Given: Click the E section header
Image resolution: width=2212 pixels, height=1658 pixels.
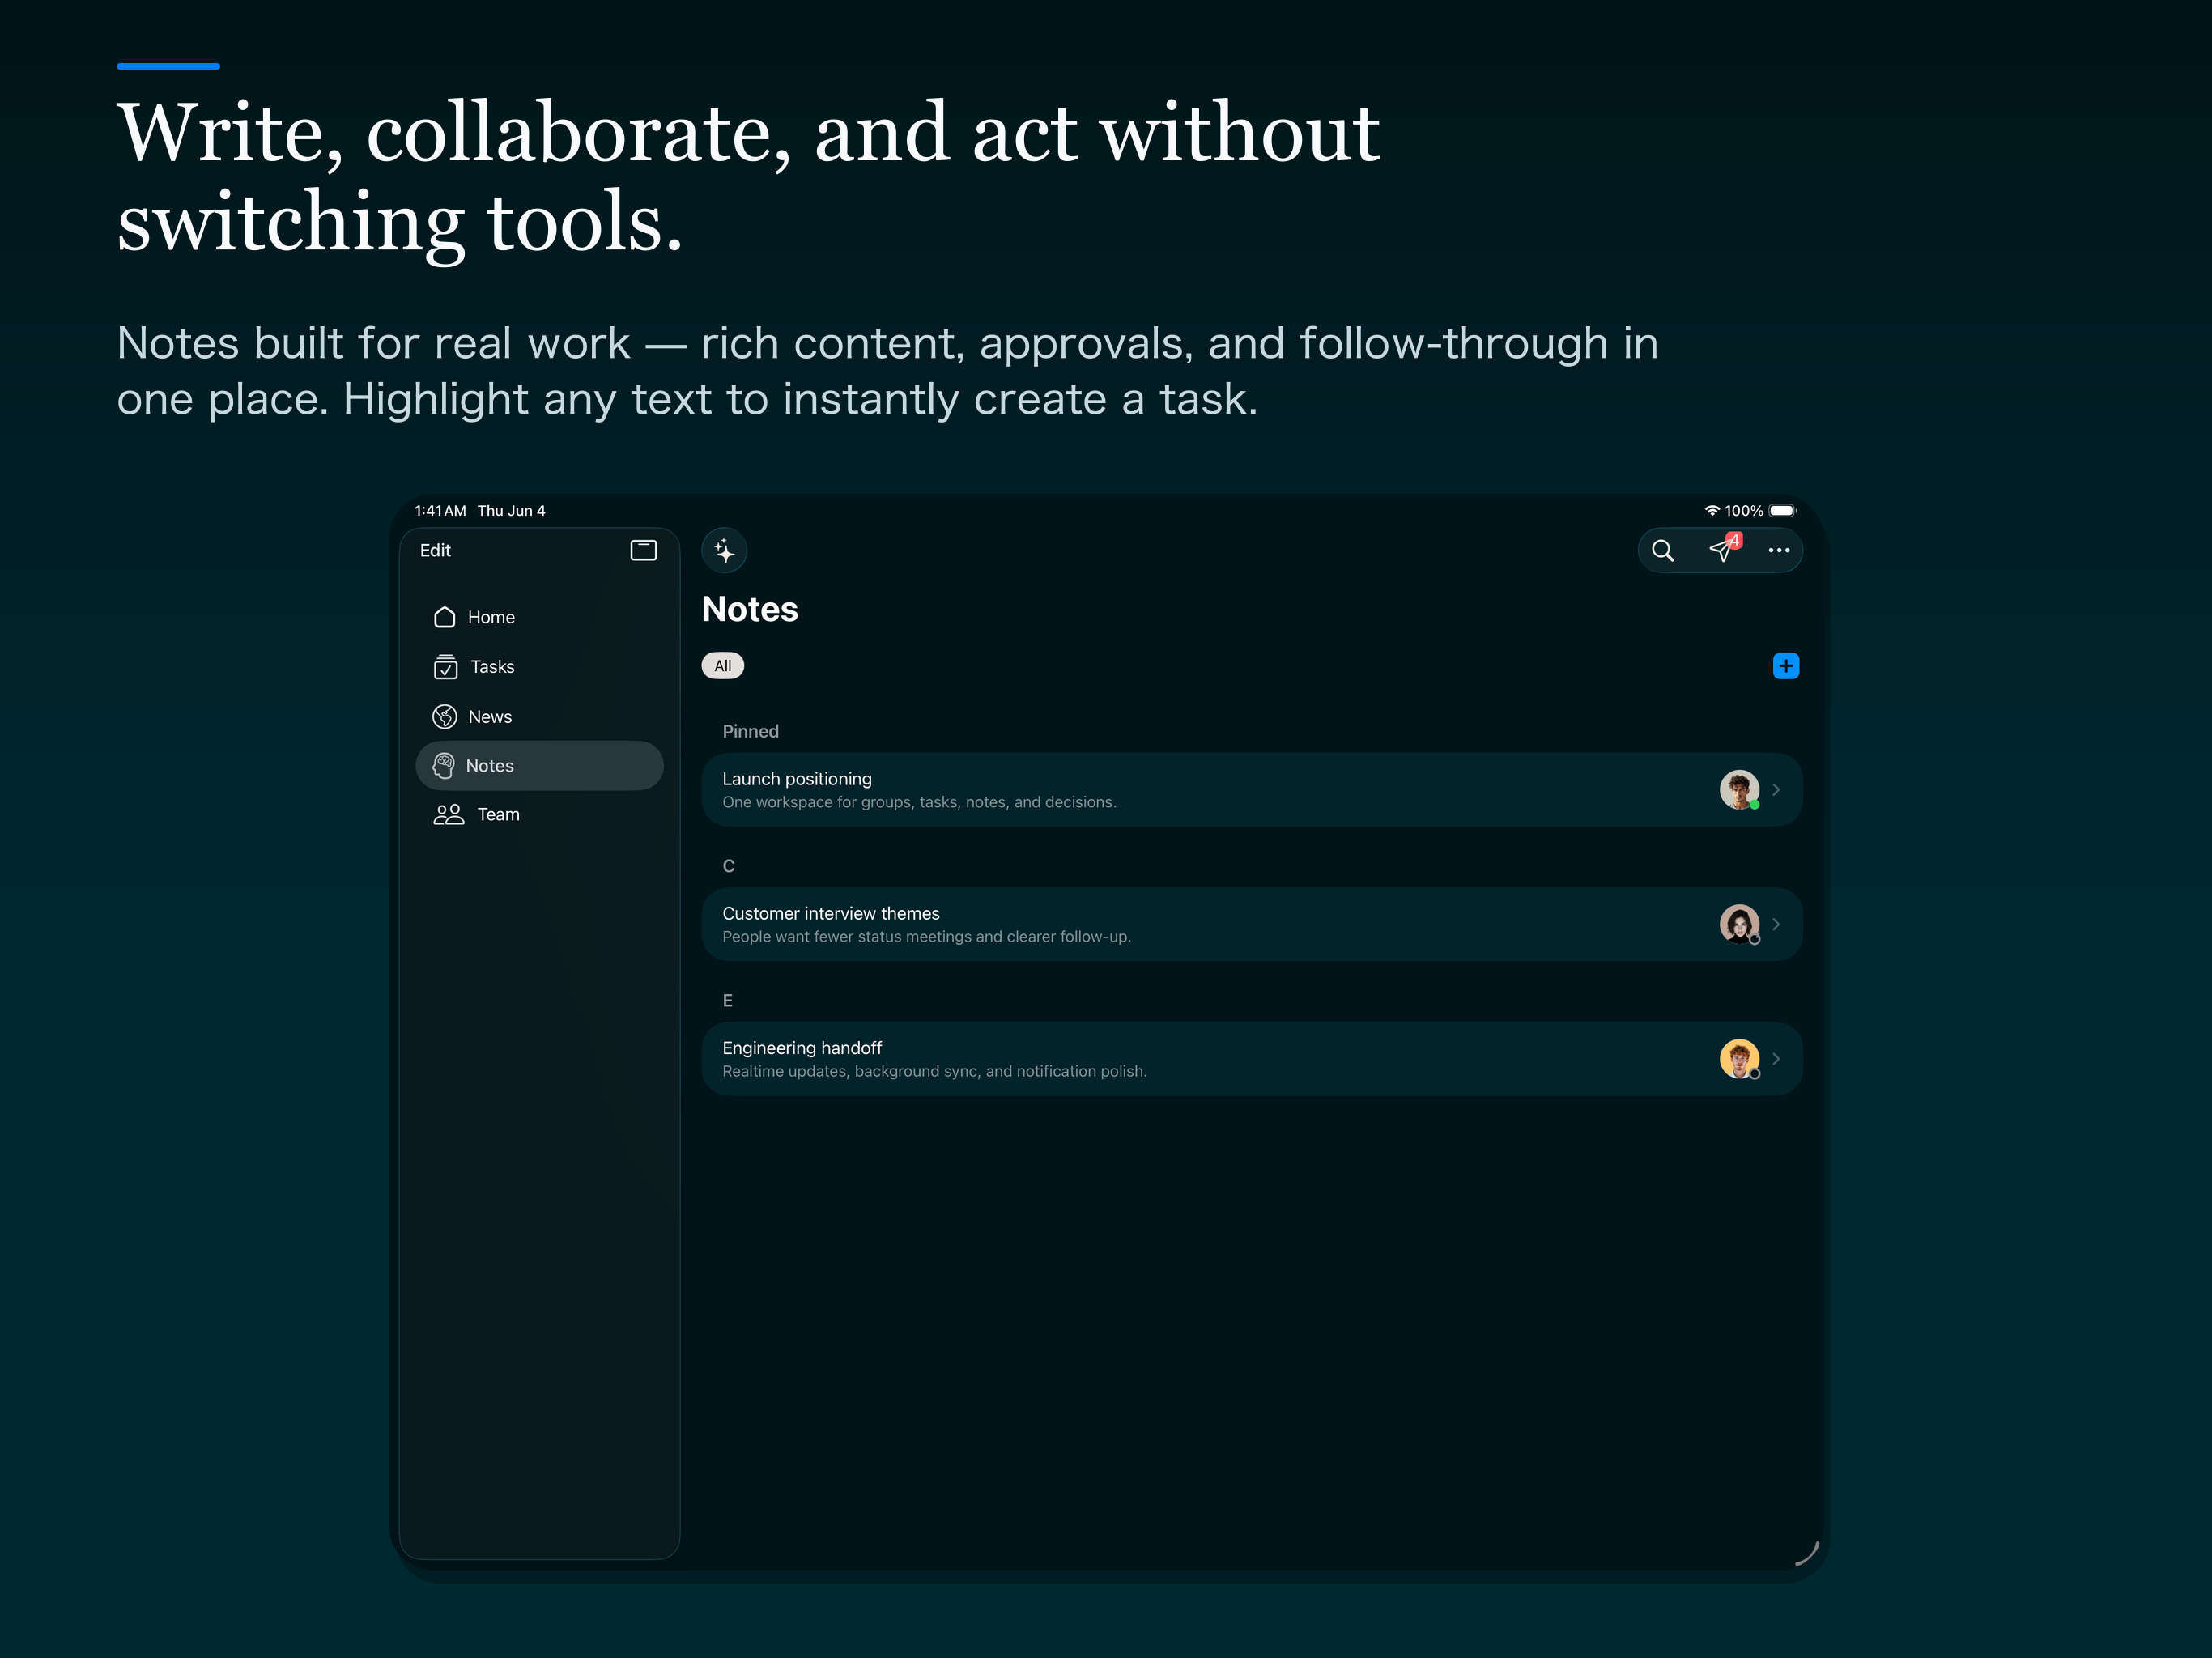Looking at the screenshot, I should [x=727, y=1000].
